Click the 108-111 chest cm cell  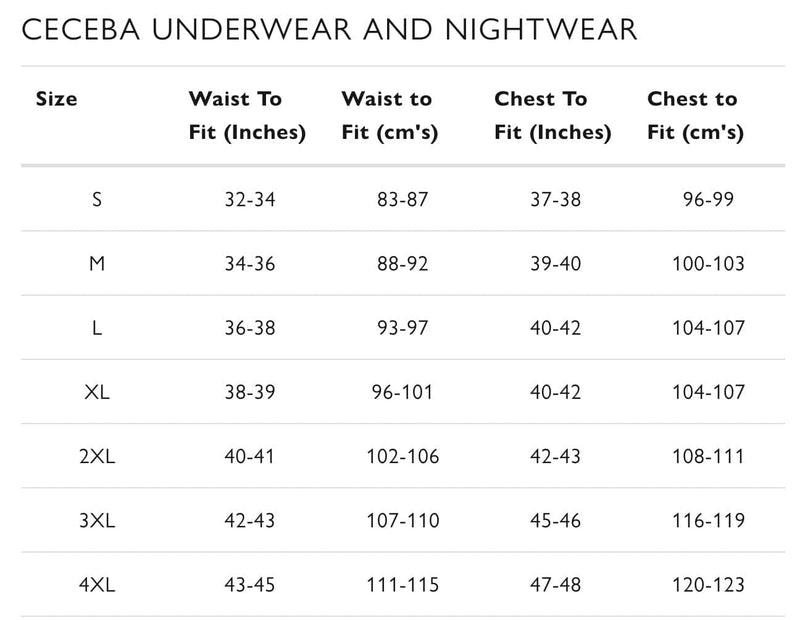[708, 456]
